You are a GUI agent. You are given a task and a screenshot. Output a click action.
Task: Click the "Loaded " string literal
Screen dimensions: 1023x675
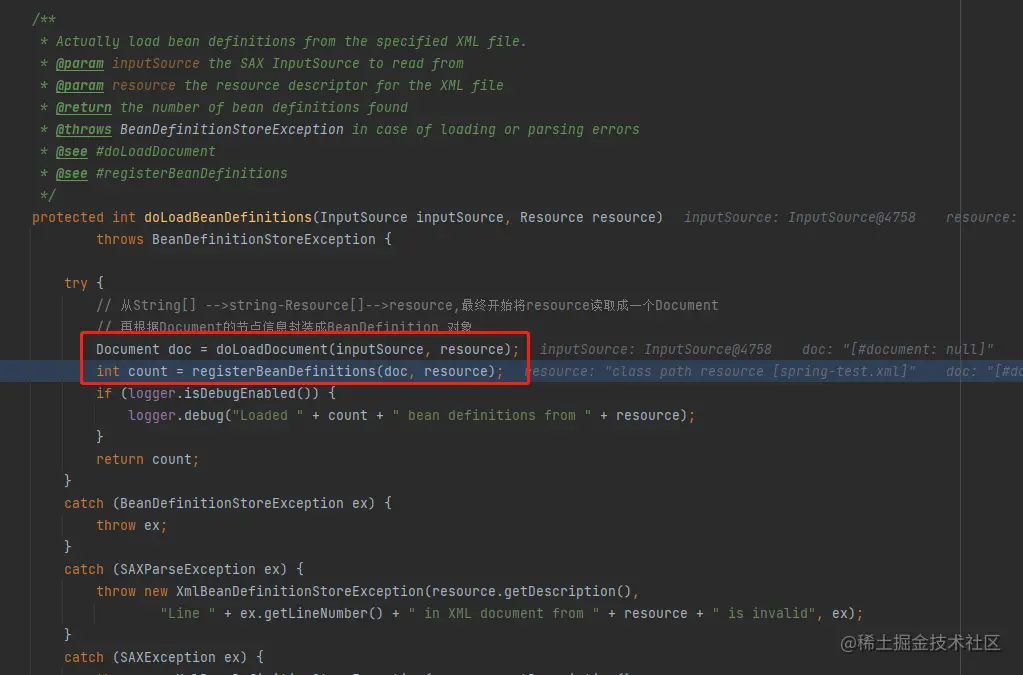(x=267, y=415)
